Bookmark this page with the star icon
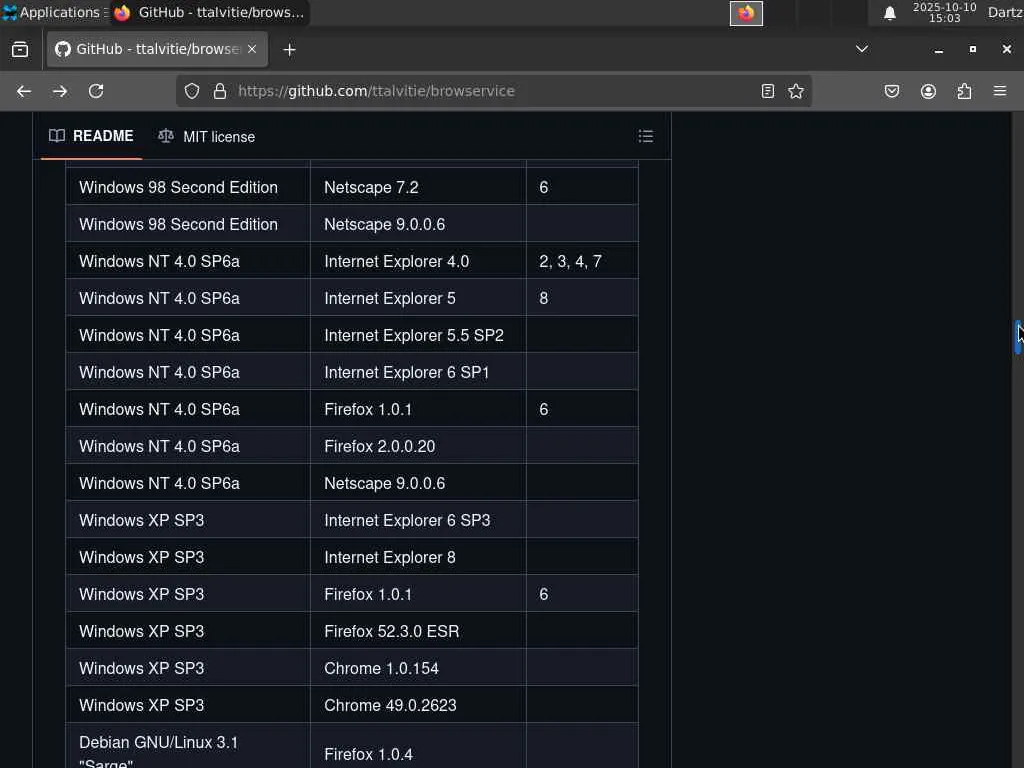The width and height of the screenshot is (1024, 768). point(796,91)
